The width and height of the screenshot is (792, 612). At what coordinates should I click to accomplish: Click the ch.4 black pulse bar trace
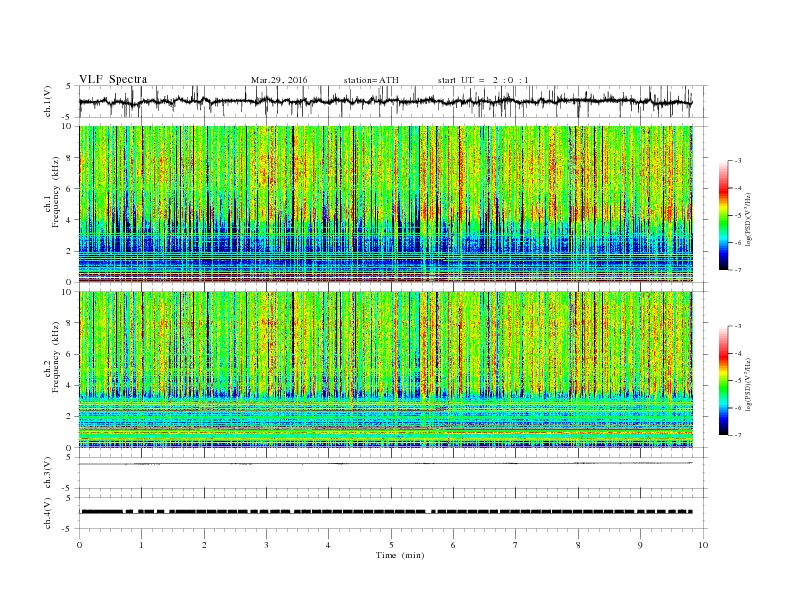pyautogui.click(x=387, y=512)
